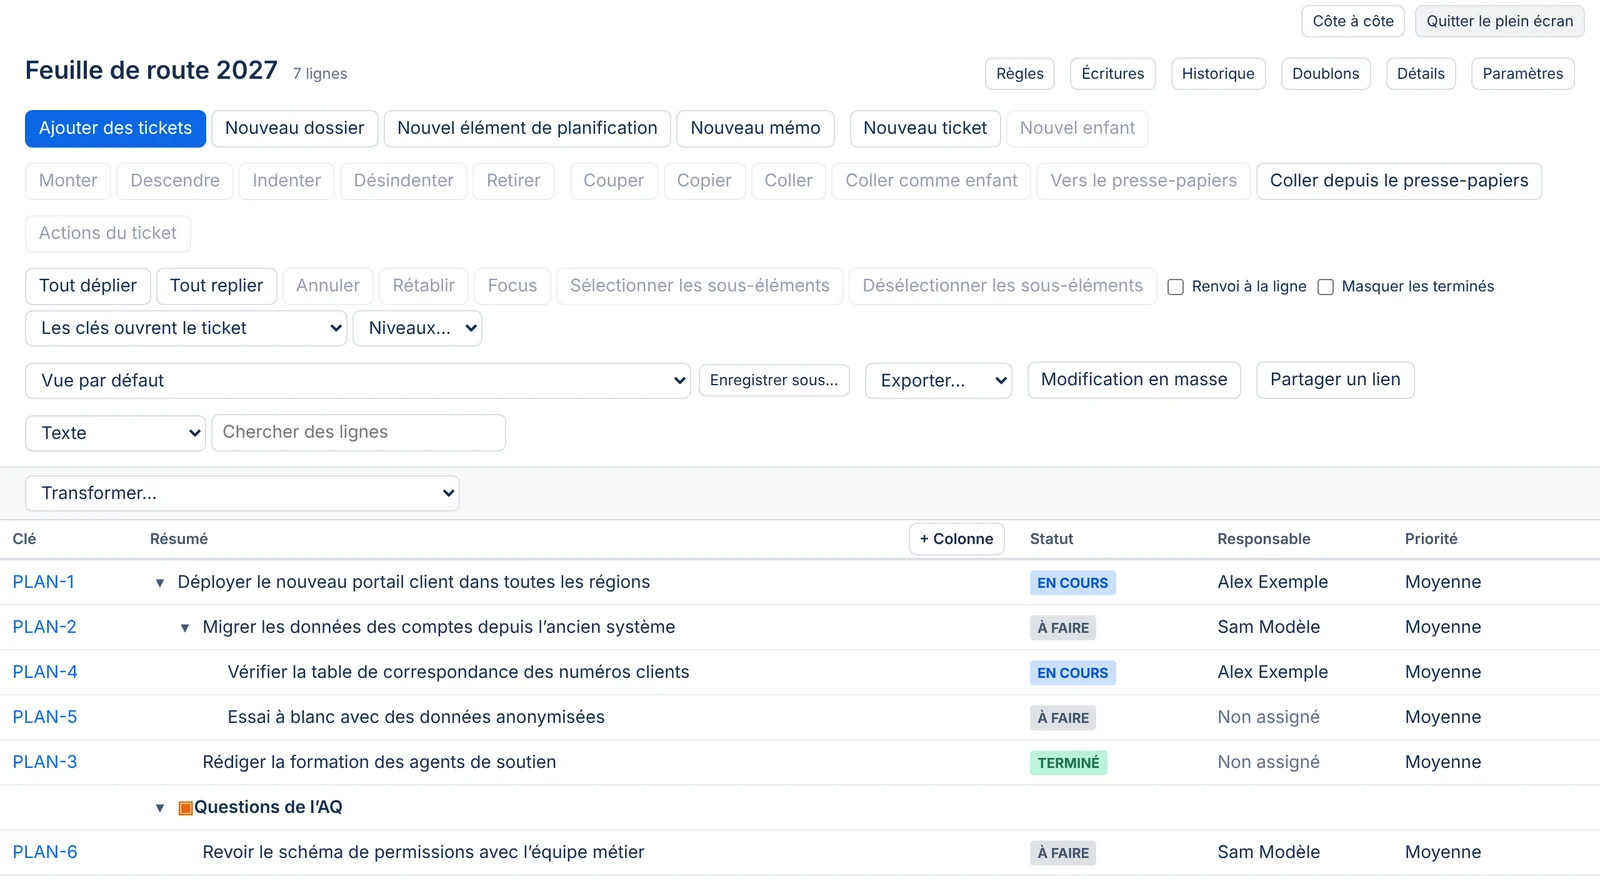Create a Nouveau mémo

755,128
